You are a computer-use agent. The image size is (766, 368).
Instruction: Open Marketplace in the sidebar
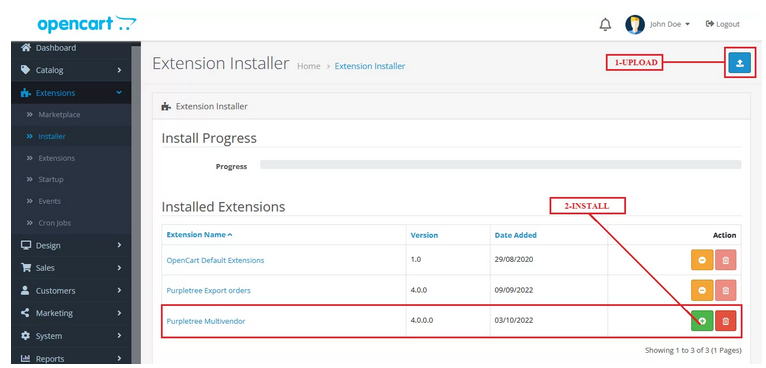[59, 114]
